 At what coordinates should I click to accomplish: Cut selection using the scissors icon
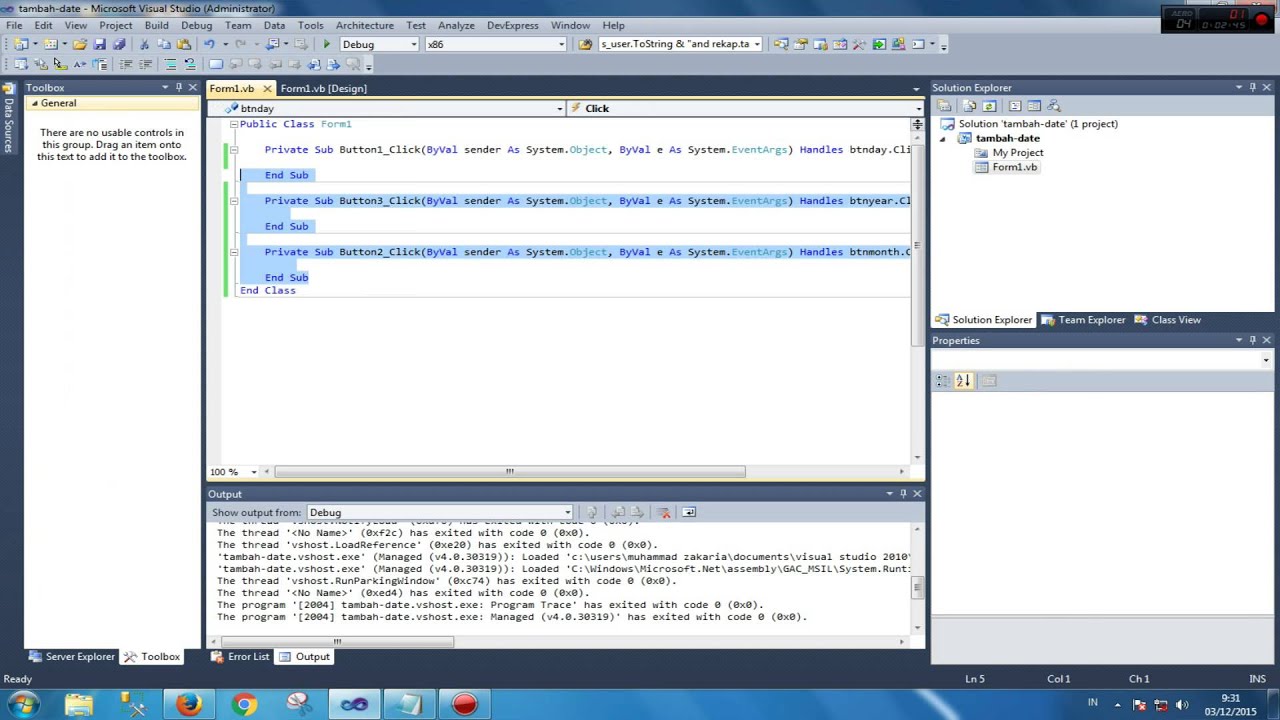tap(144, 44)
